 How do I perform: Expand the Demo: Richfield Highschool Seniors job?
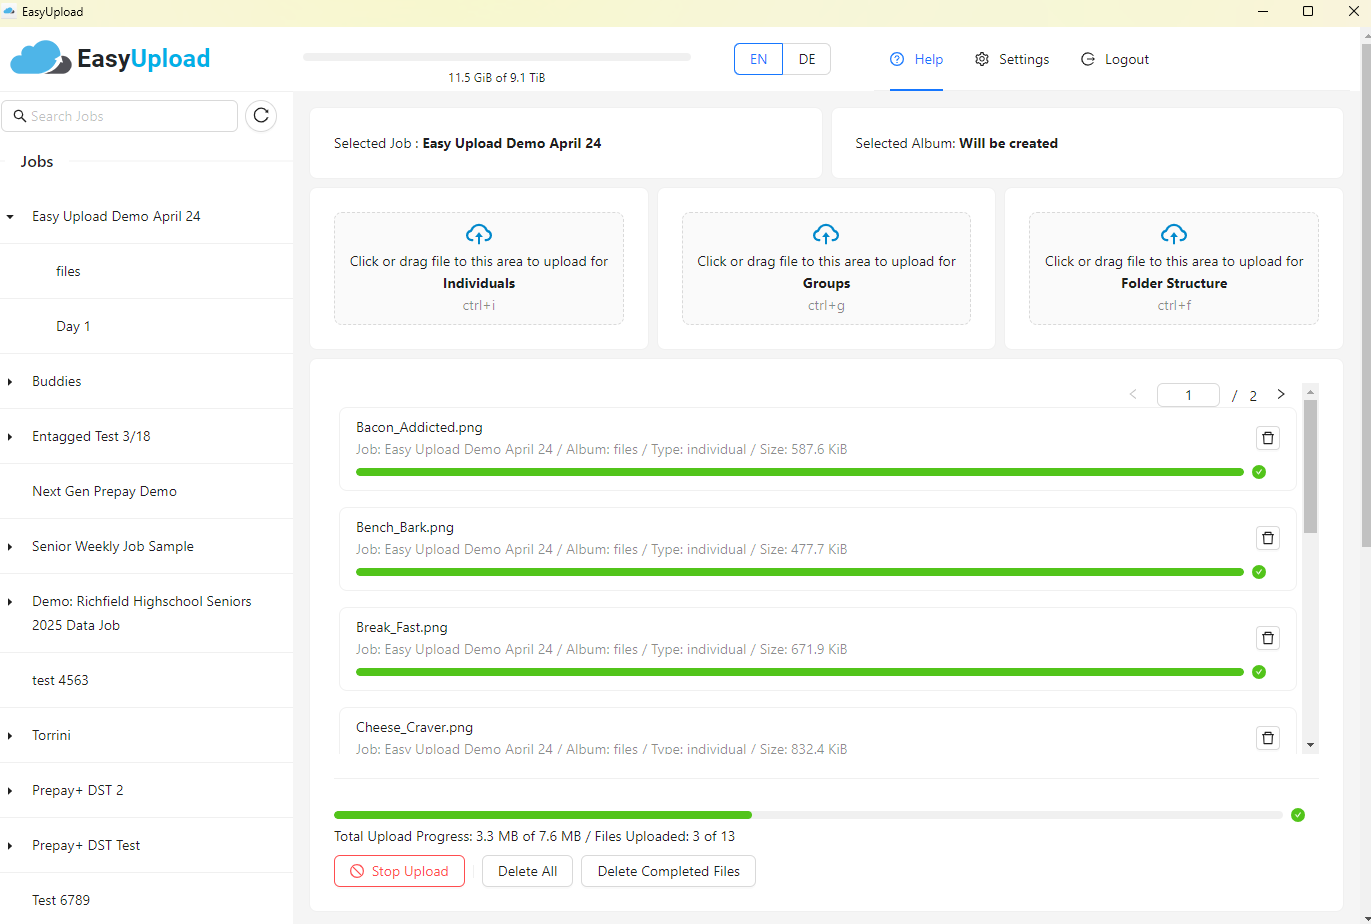pyautogui.click(x=10, y=601)
